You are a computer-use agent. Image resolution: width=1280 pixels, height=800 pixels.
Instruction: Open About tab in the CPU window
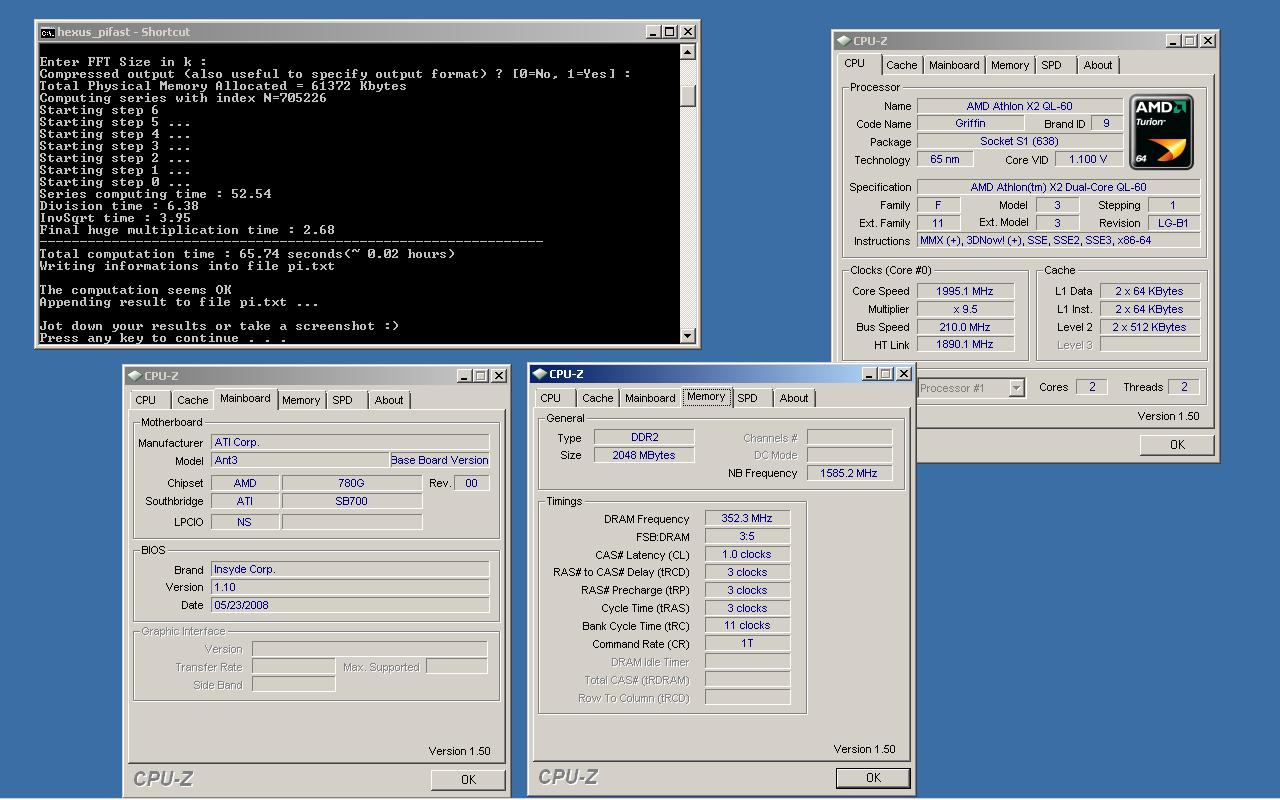click(1098, 65)
